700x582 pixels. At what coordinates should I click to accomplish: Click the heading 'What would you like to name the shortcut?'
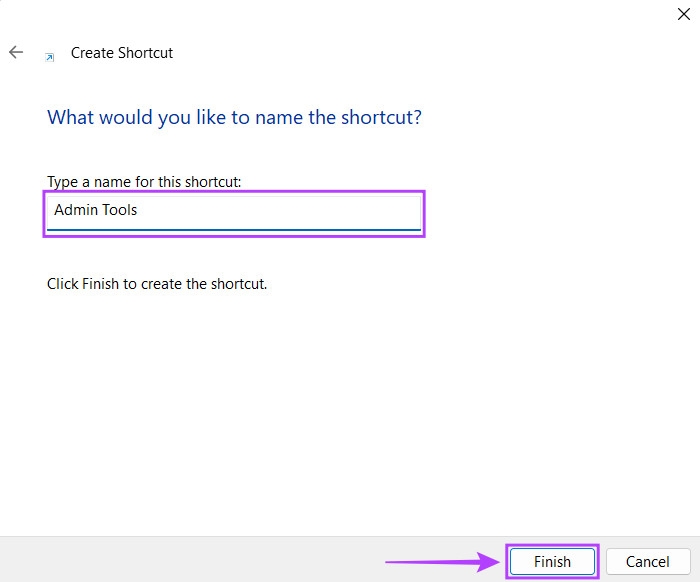click(x=234, y=117)
